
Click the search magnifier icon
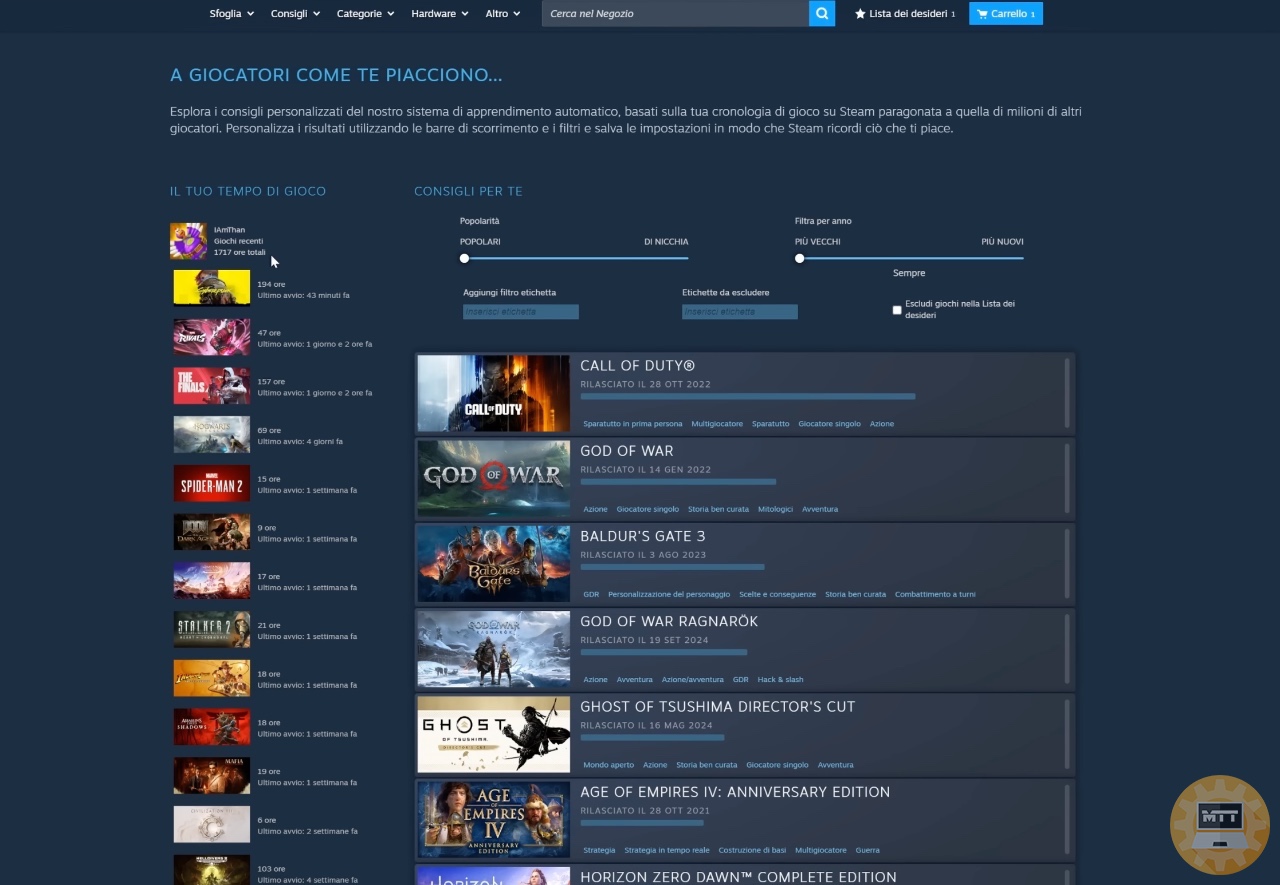point(821,13)
